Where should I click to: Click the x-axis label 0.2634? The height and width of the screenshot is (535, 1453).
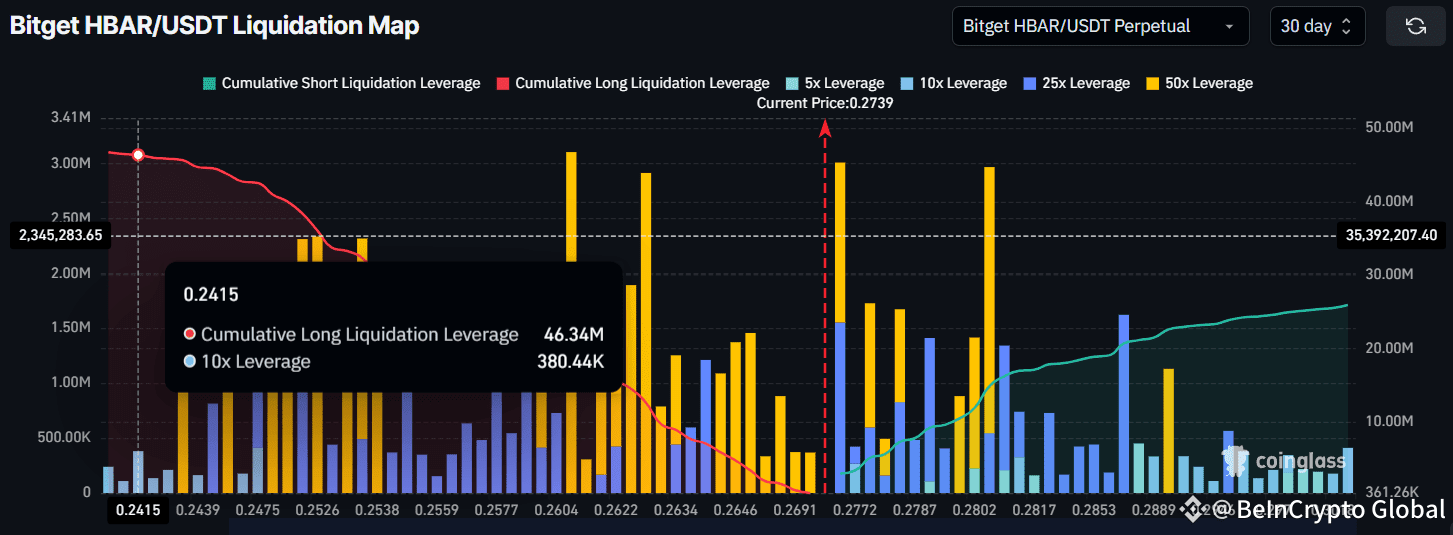pyautogui.click(x=676, y=510)
